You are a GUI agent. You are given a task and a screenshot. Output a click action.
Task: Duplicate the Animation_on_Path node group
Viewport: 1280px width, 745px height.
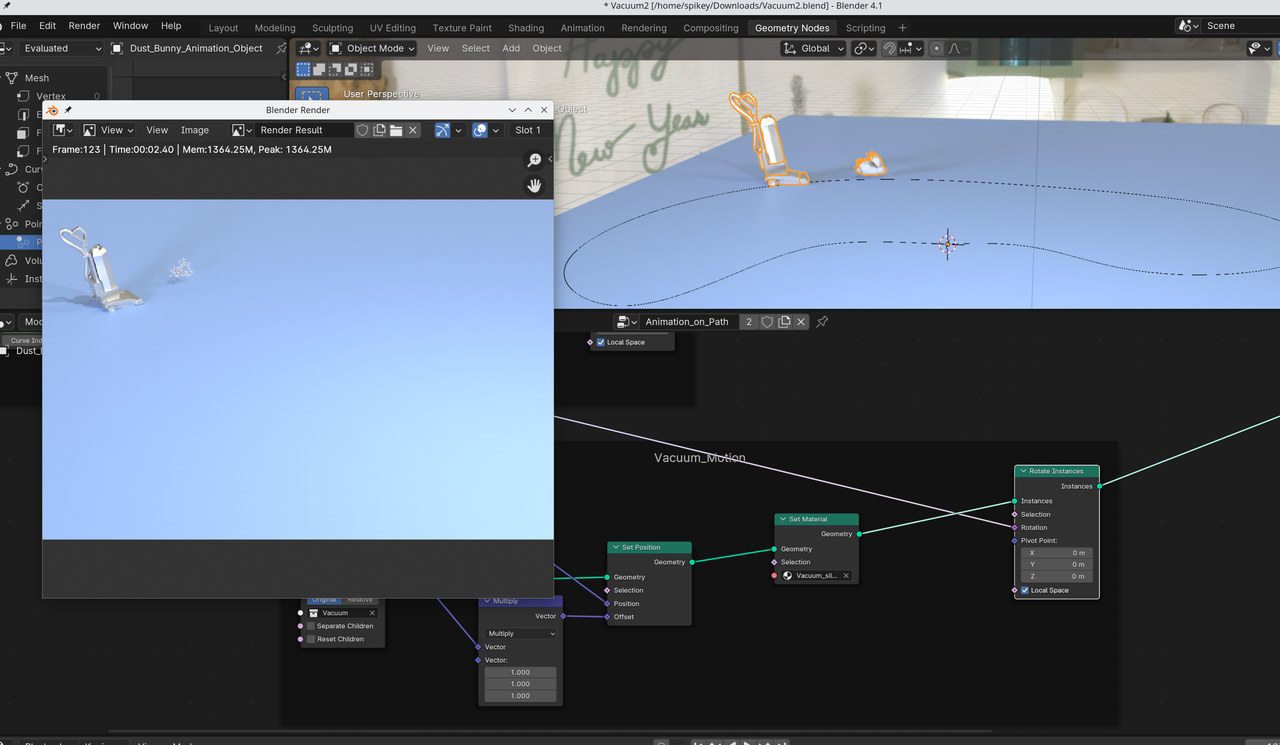coord(785,322)
